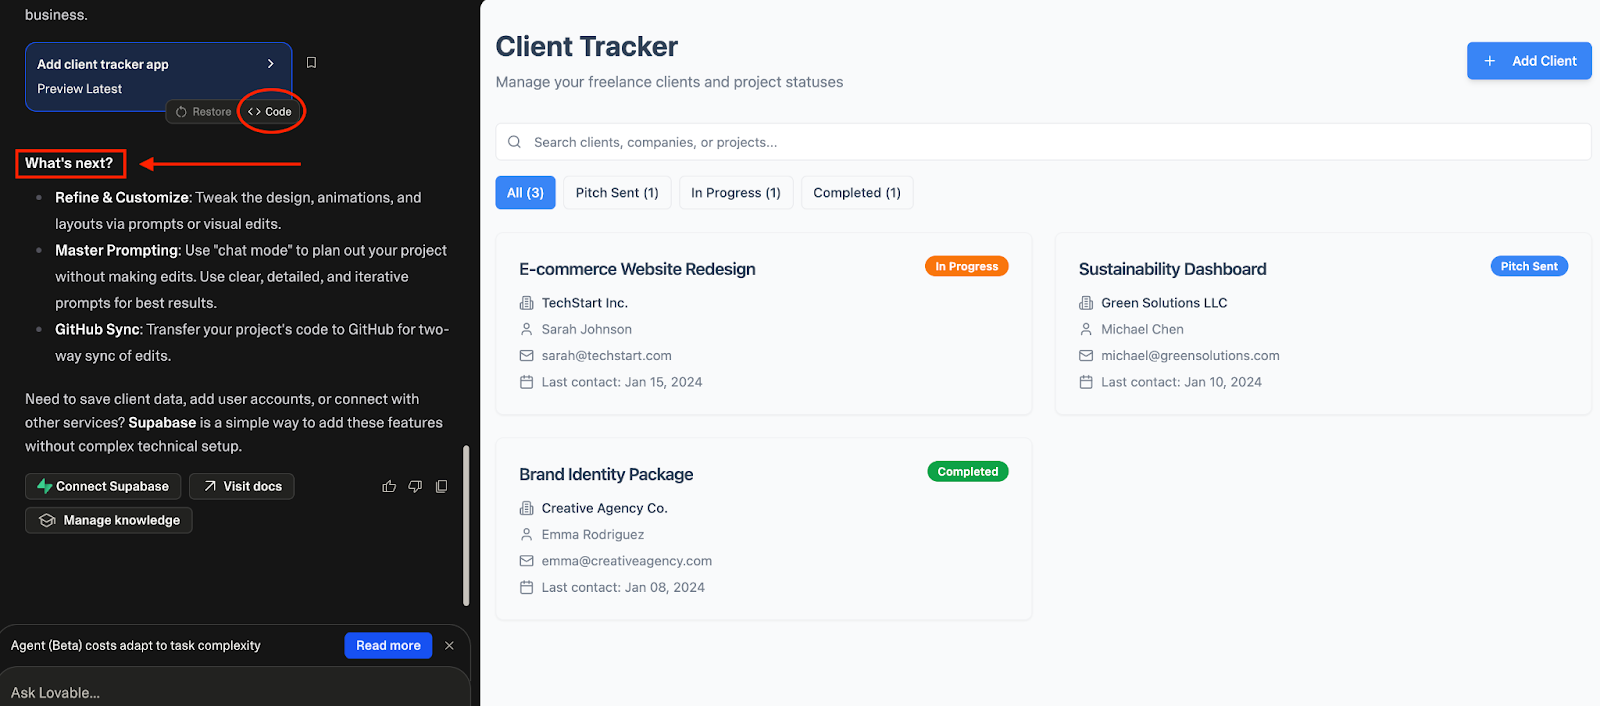This screenshot has width=1600, height=706.
Task: Filter by Pitch Sent (1)
Action: pos(617,193)
